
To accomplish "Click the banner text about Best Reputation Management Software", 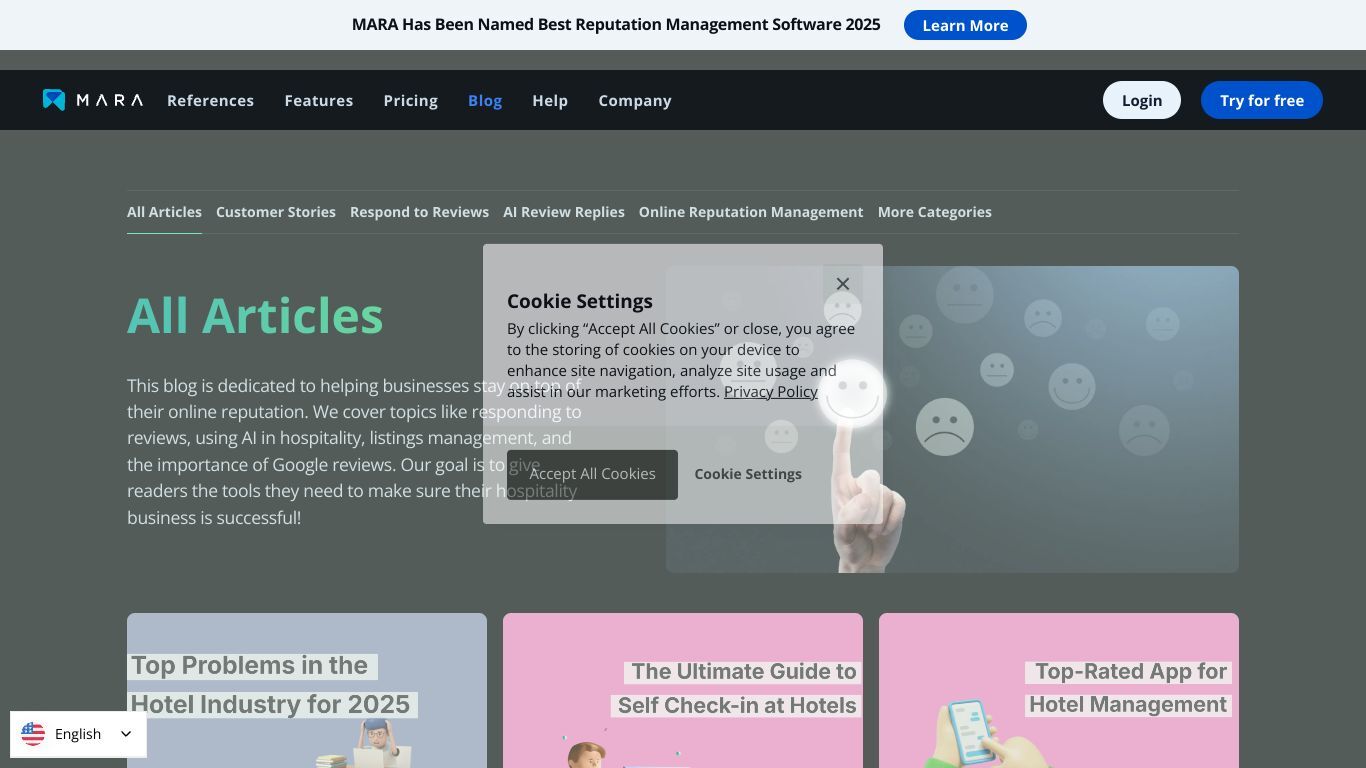I will (x=616, y=25).
